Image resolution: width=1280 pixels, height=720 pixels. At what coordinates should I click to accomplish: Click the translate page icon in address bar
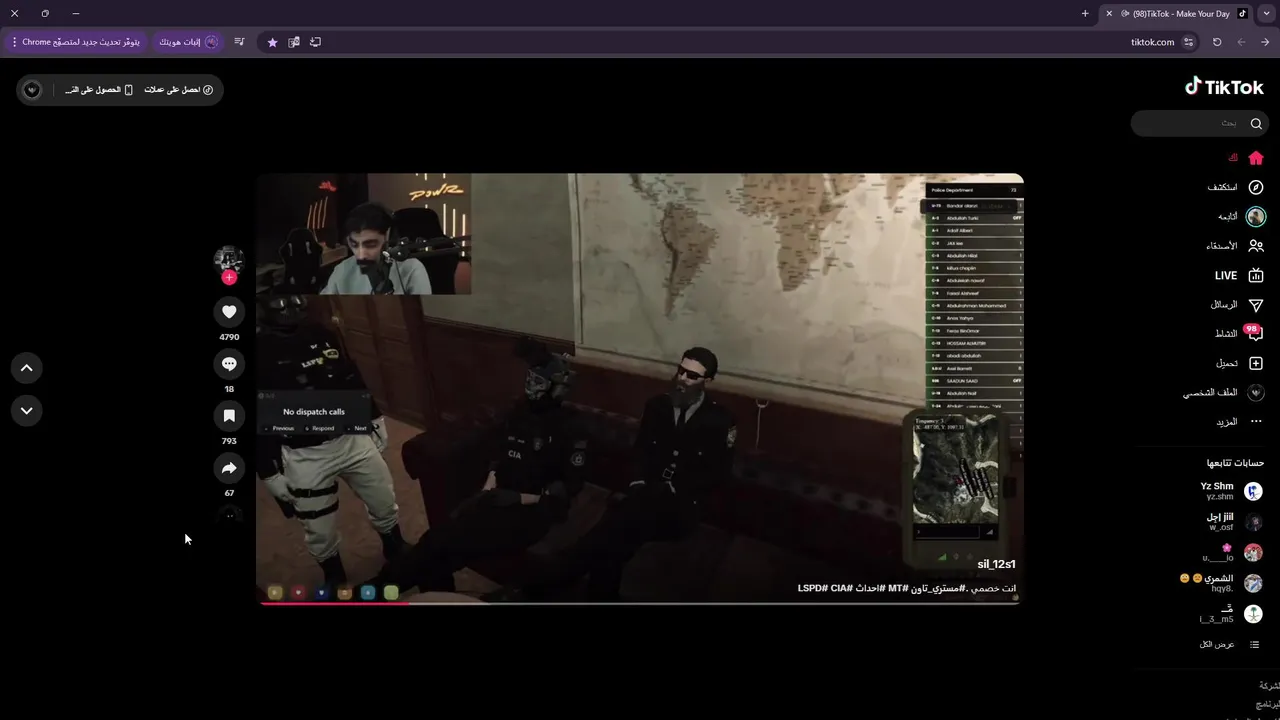pyautogui.click(x=294, y=42)
